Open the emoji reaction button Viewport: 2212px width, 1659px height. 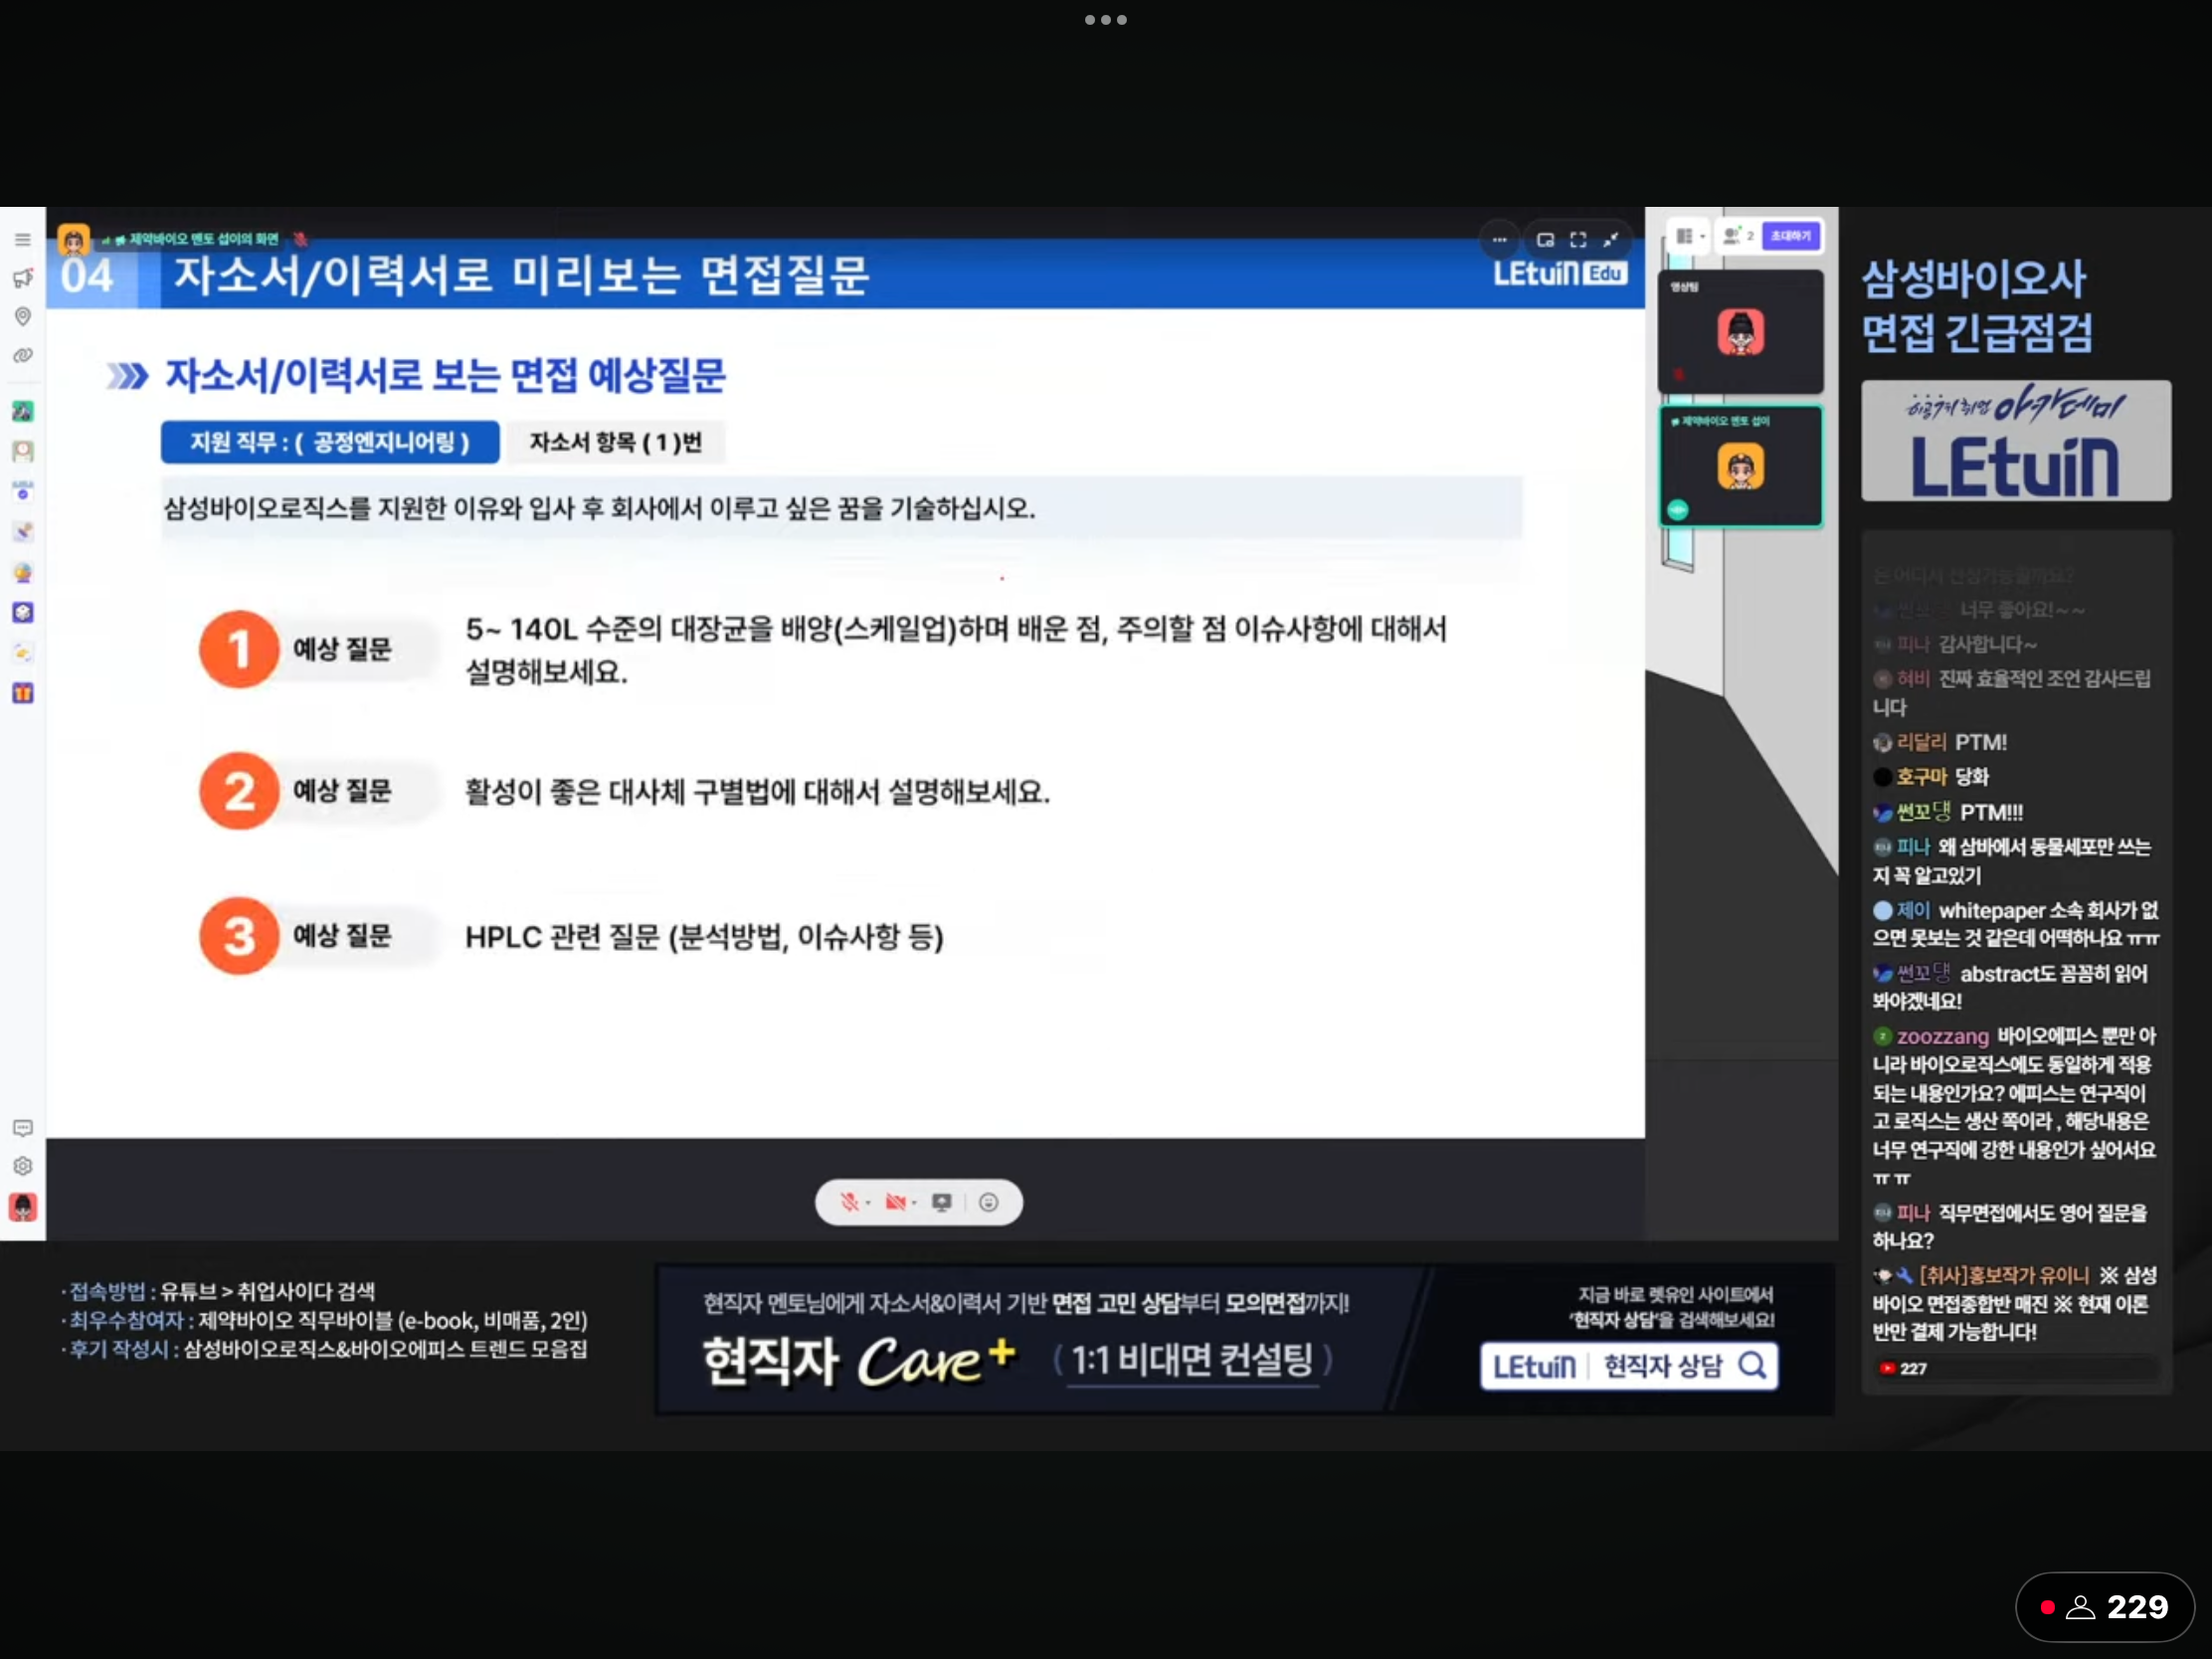tap(988, 1202)
